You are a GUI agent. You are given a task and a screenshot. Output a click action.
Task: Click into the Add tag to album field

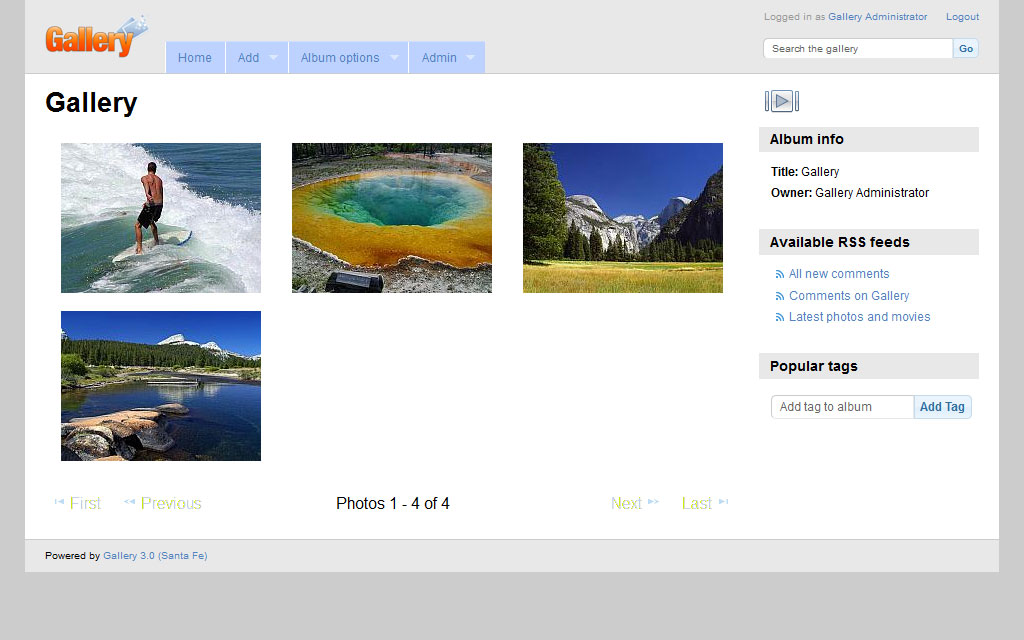click(x=842, y=407)
